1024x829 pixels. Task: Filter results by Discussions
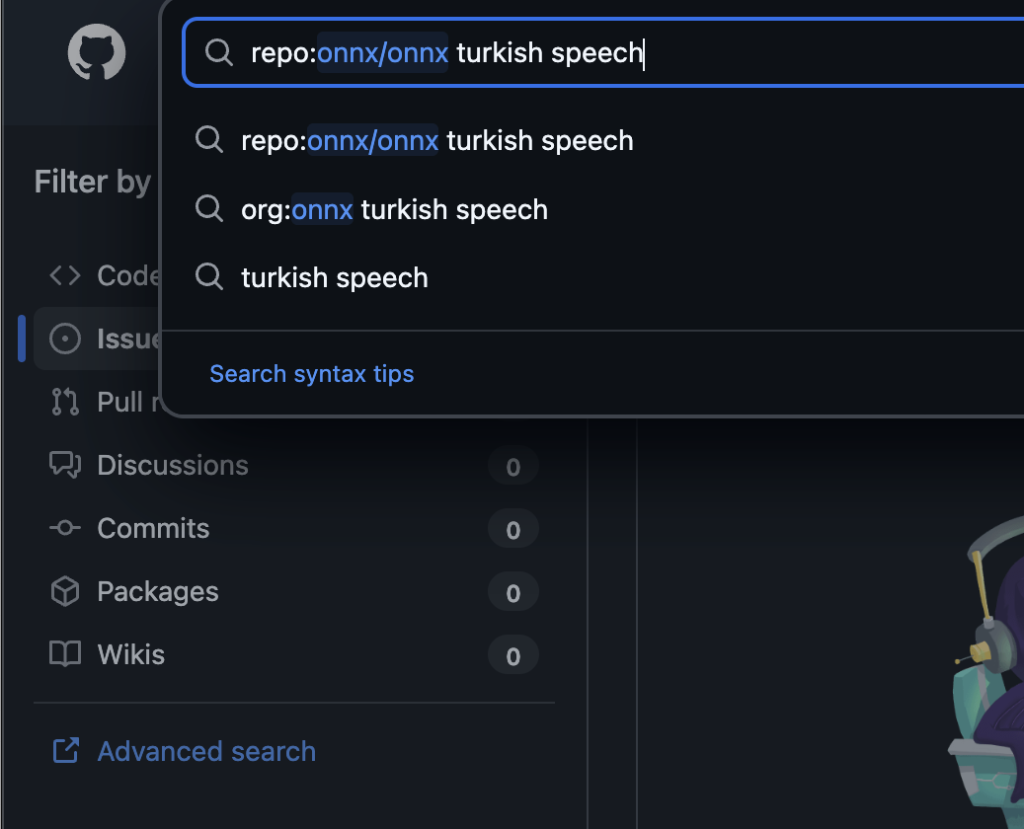tap(172, 465)
